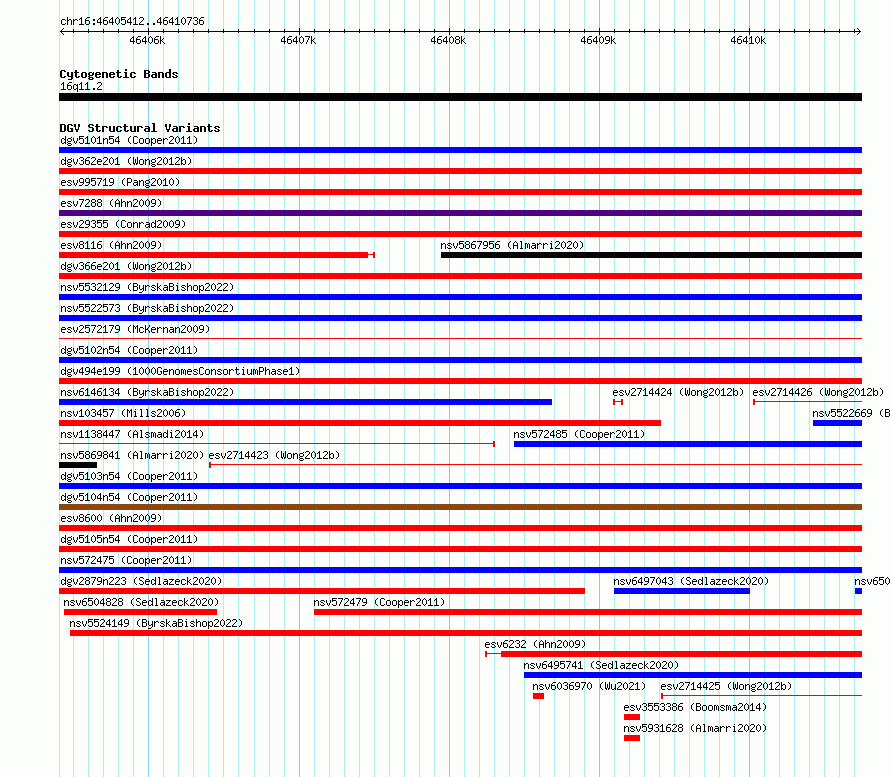Click nsv5524149 (ByrskaBishop2022) label

156,623
